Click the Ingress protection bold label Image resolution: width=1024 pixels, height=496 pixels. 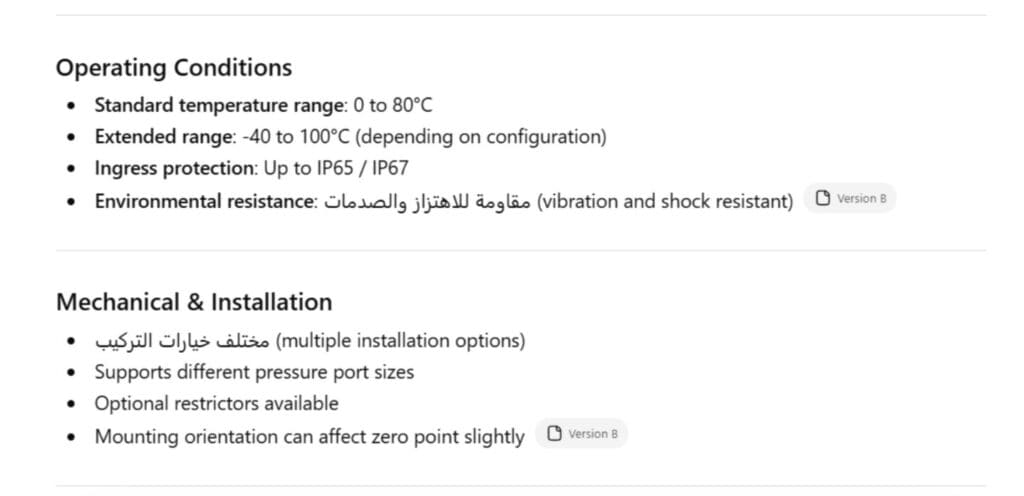(174, 168)
